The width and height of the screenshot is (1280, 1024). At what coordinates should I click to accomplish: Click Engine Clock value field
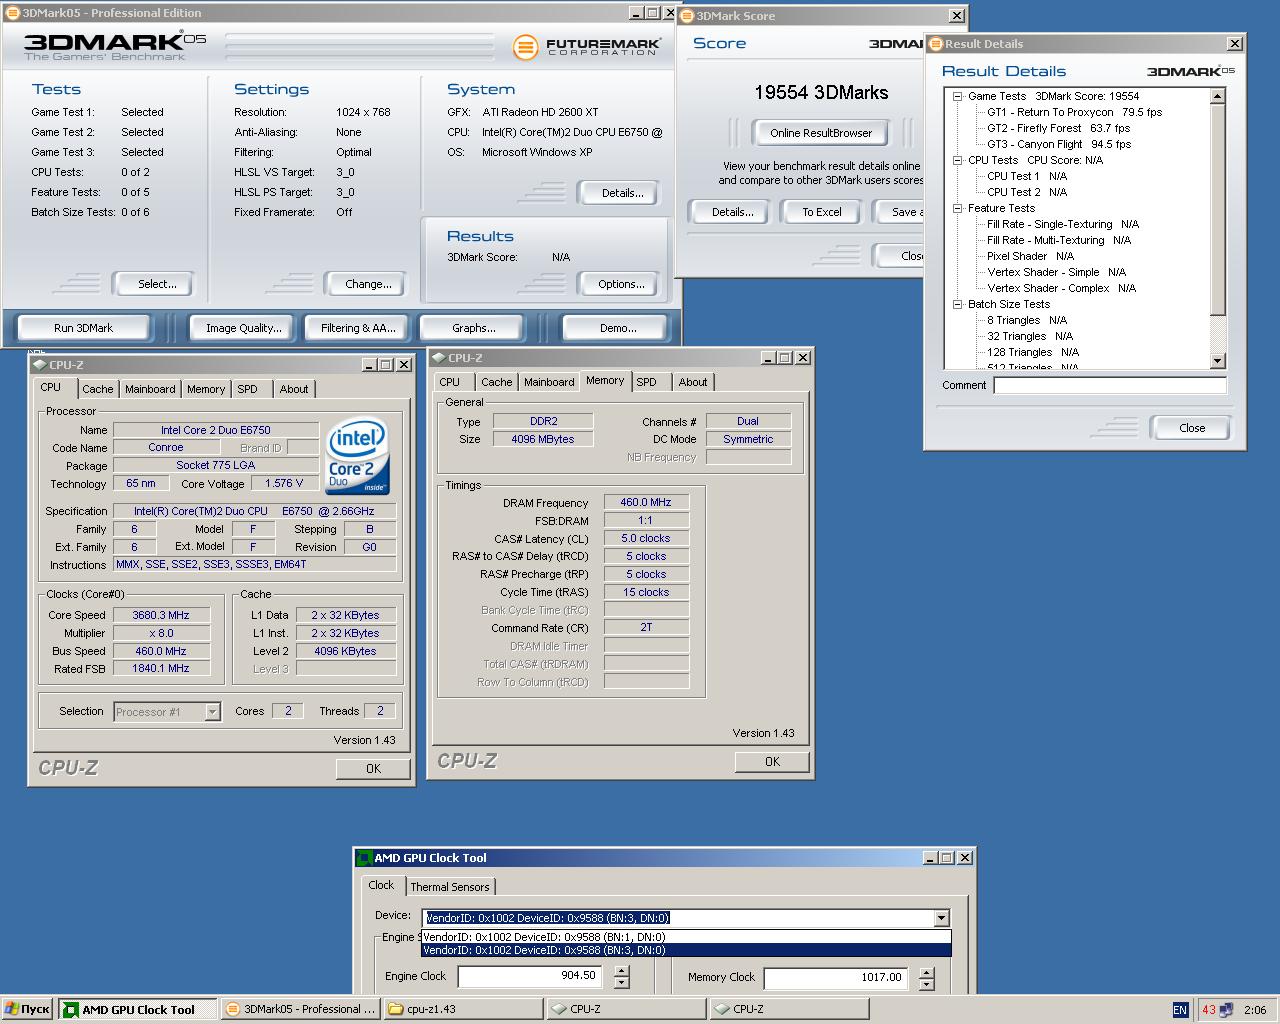click(x=529, y=976)
